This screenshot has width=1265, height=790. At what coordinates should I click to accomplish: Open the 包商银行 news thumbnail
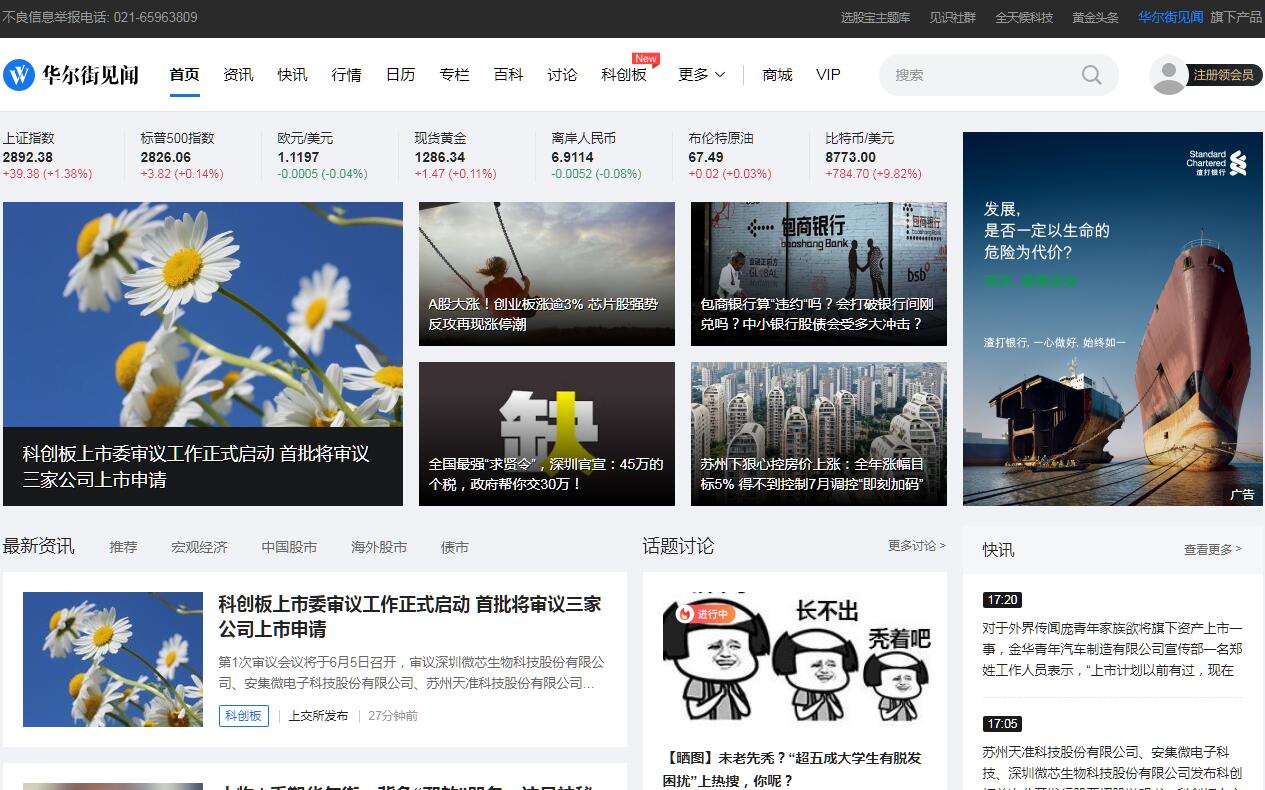point(818,274)
